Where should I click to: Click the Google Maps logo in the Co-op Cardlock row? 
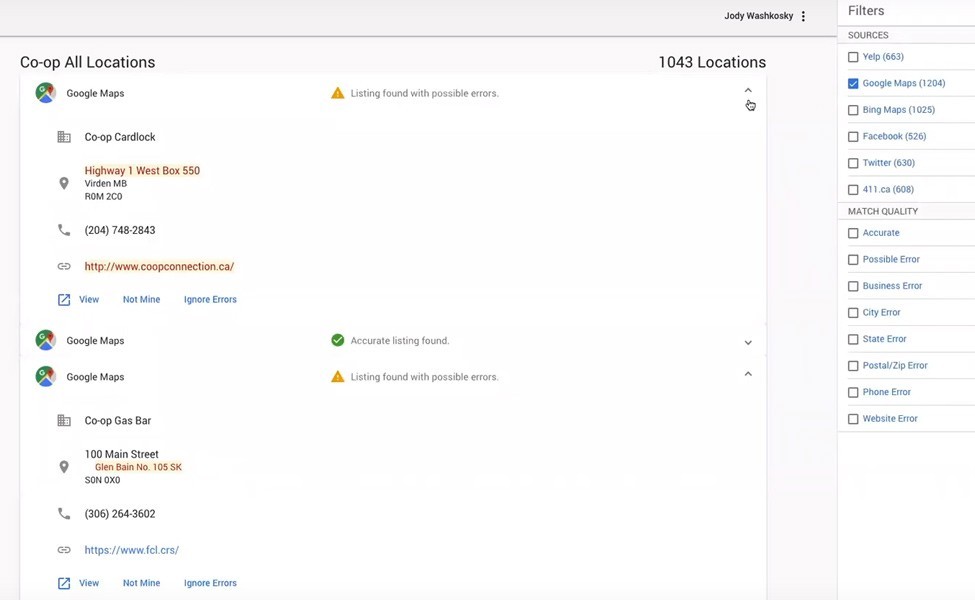pos(45,93)
